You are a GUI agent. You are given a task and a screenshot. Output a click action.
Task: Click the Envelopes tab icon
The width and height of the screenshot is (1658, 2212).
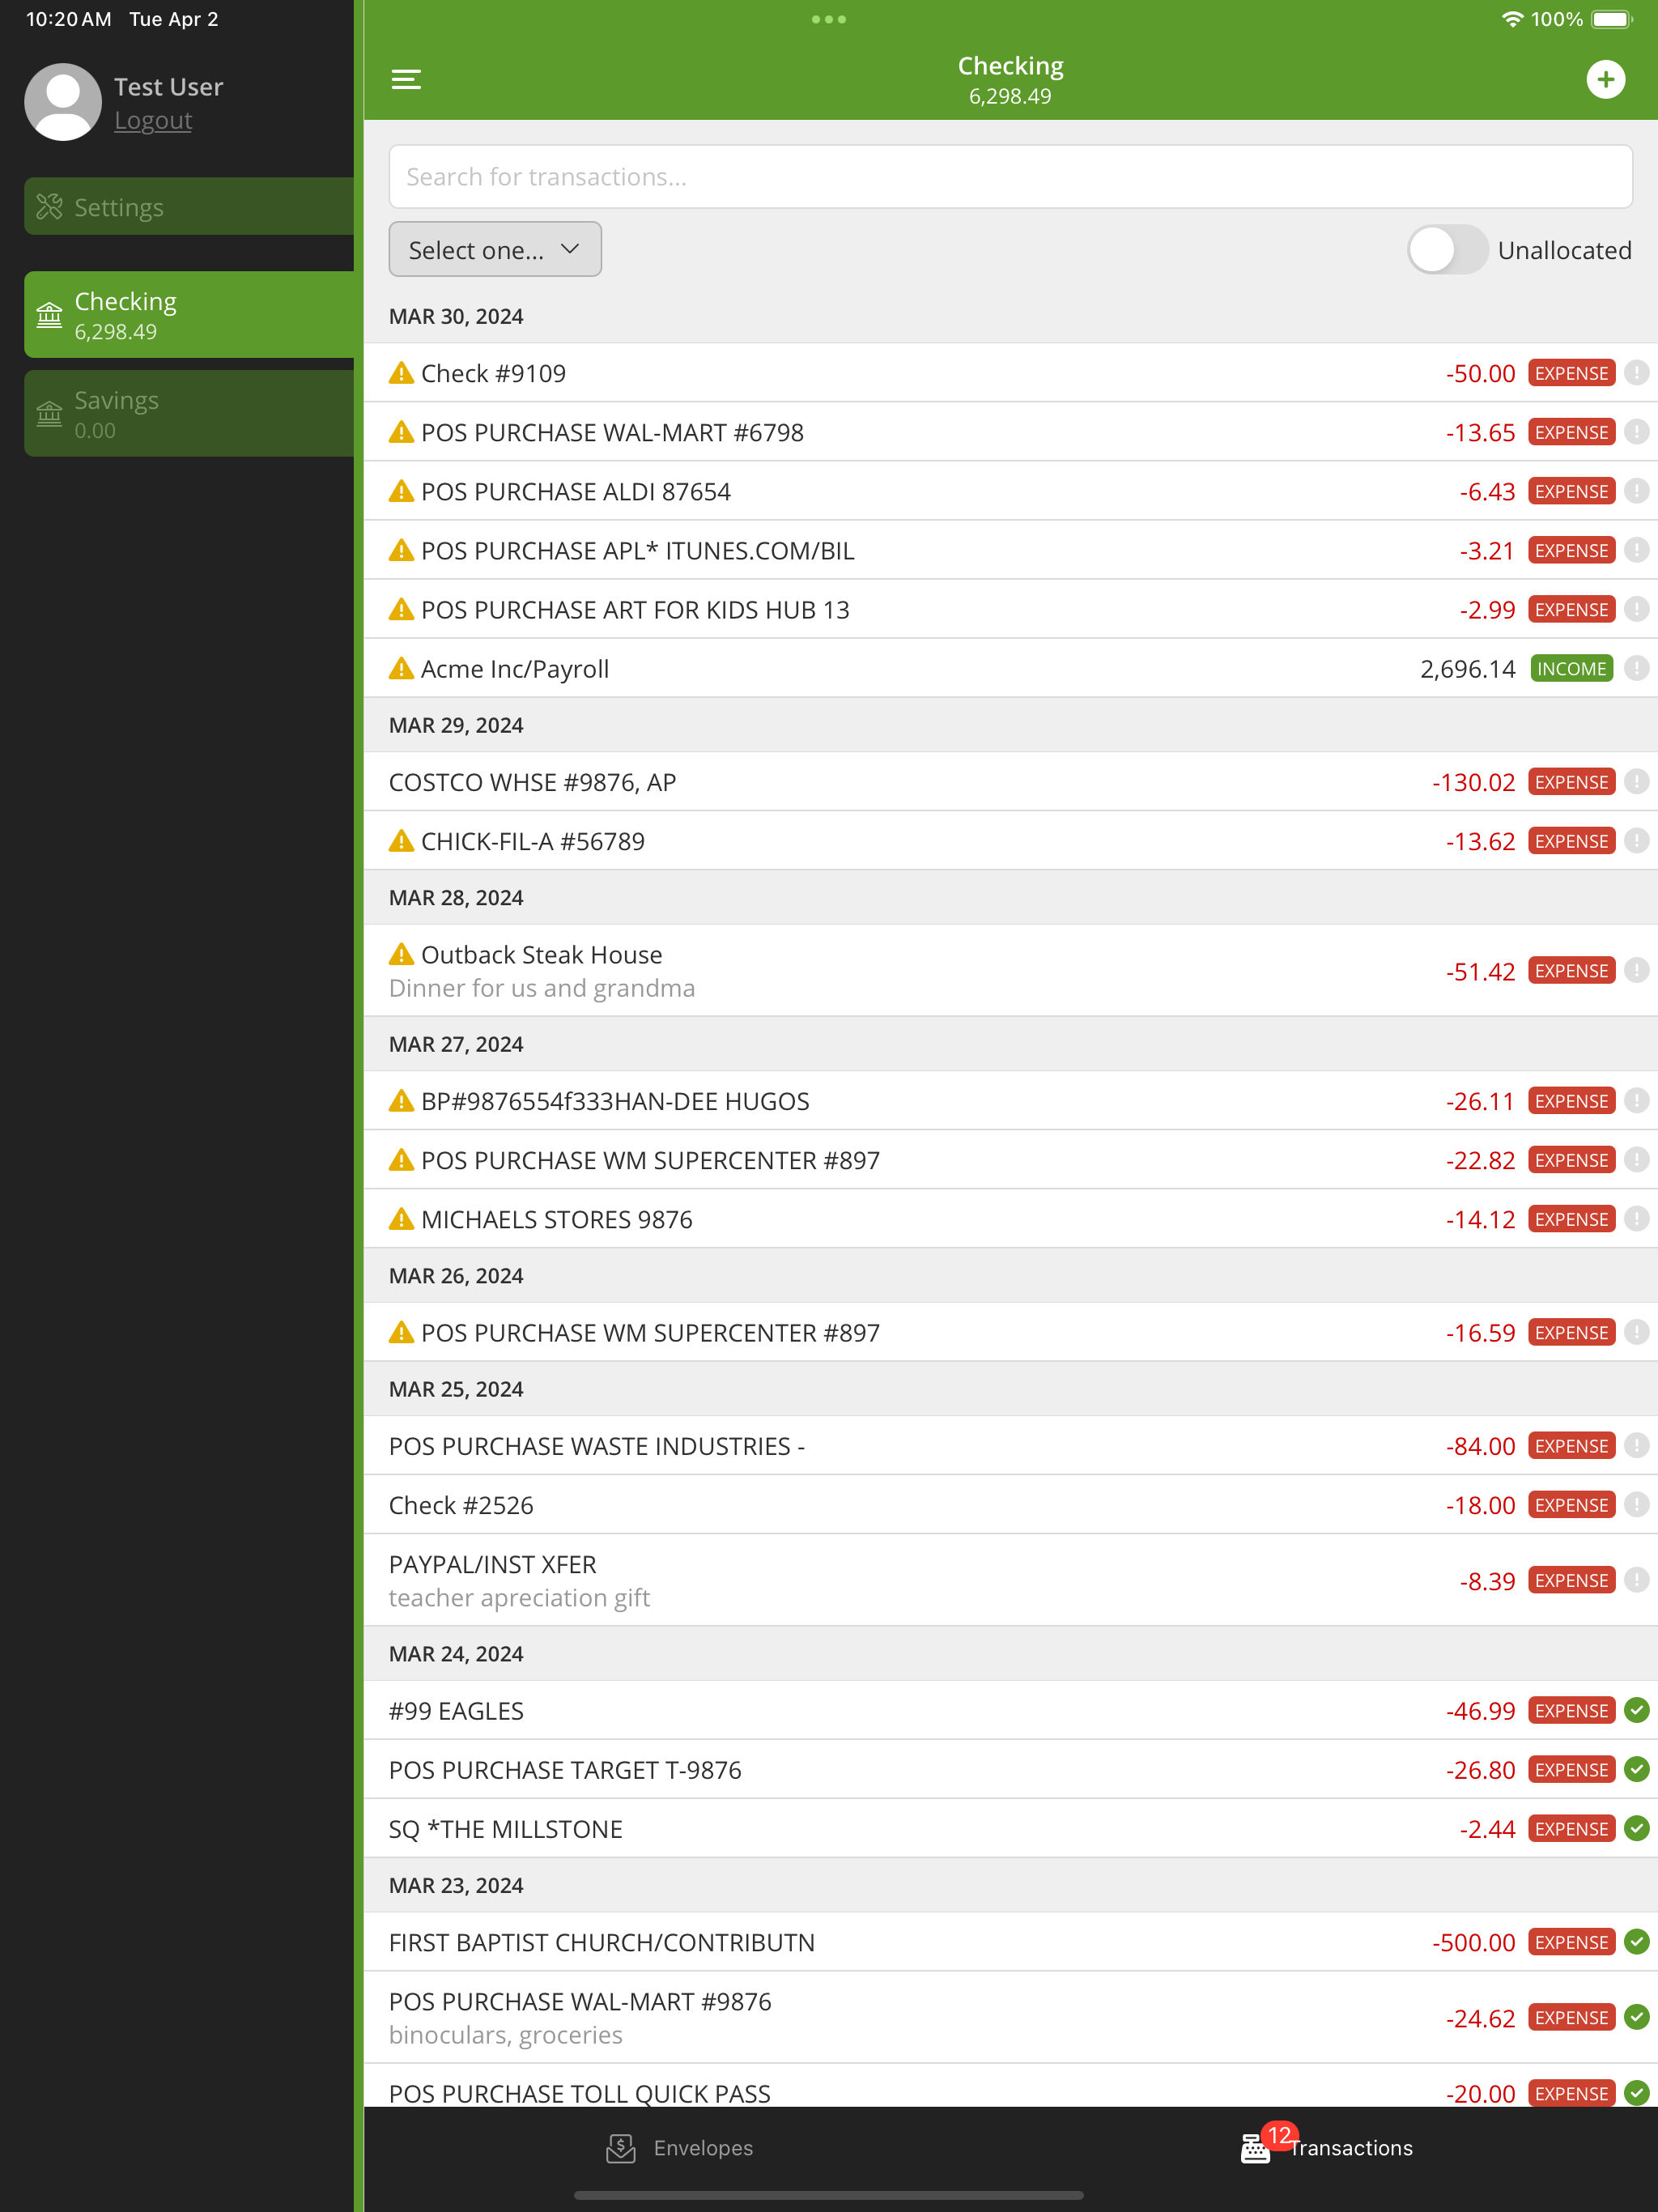621,2148
